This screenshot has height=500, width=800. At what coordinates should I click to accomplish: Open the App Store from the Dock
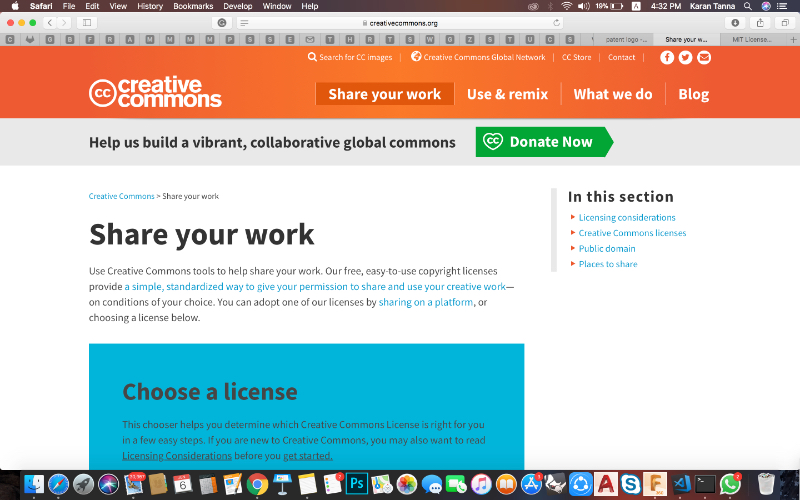(531, 484)
